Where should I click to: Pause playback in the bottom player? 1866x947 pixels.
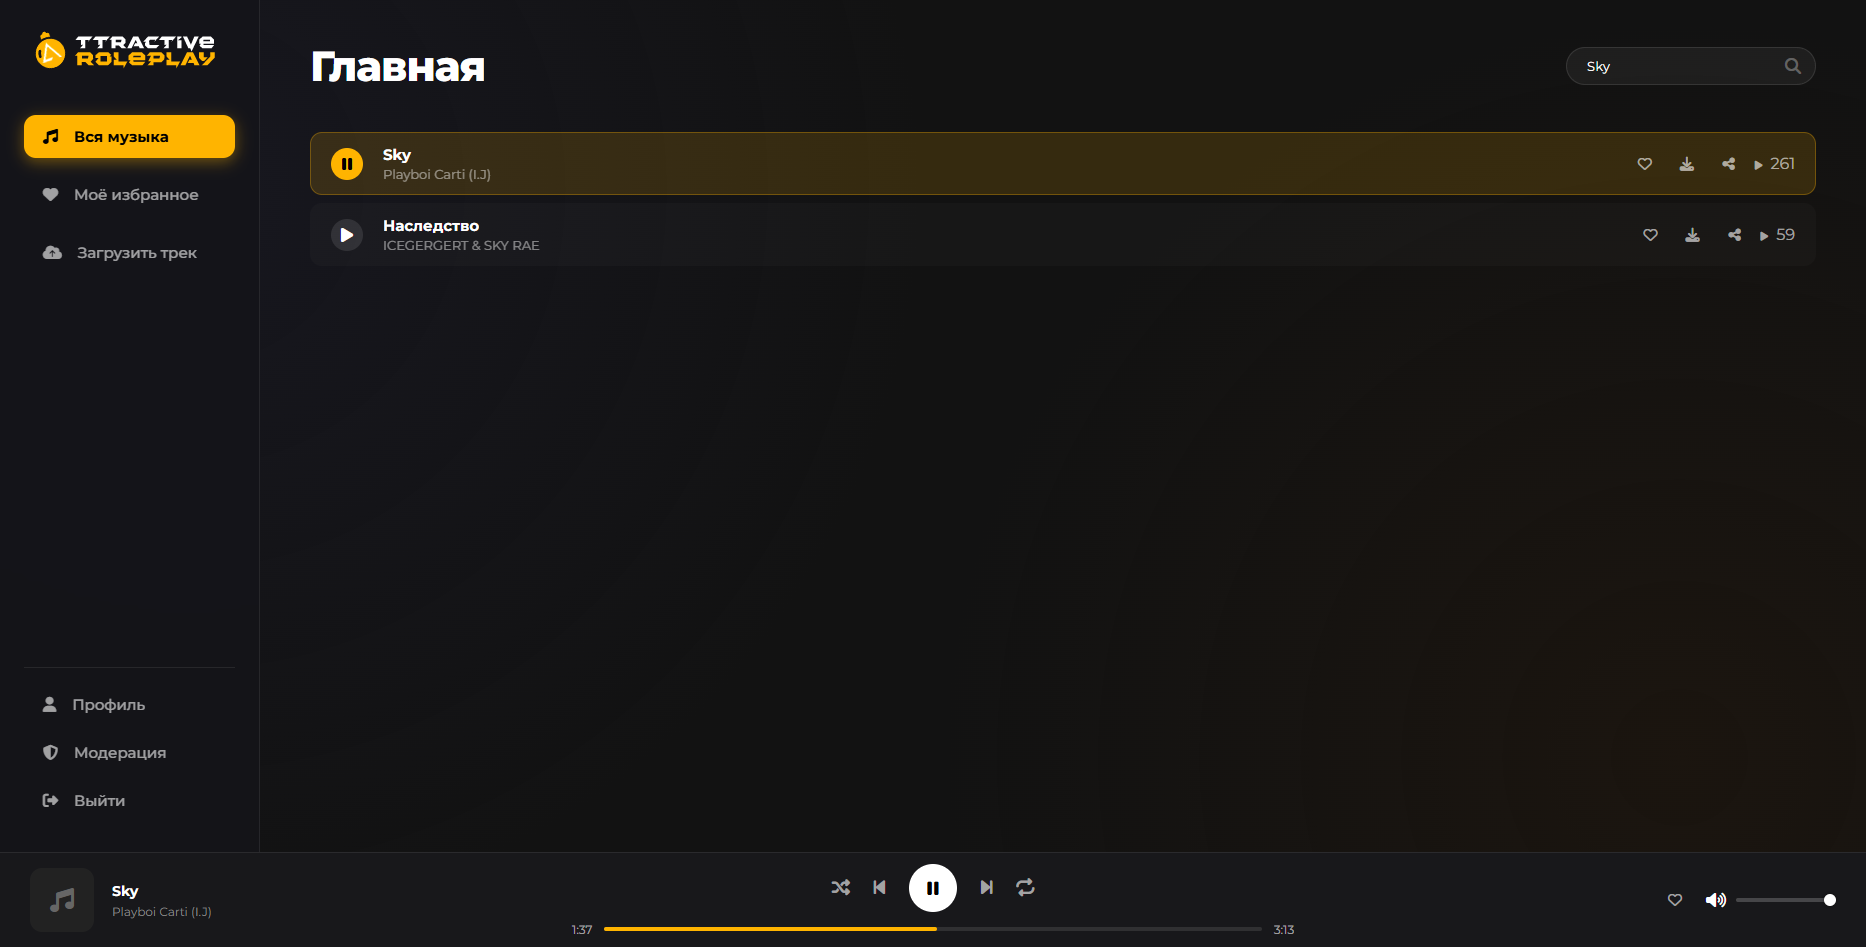pyautogui.click(x=933, y=888)
